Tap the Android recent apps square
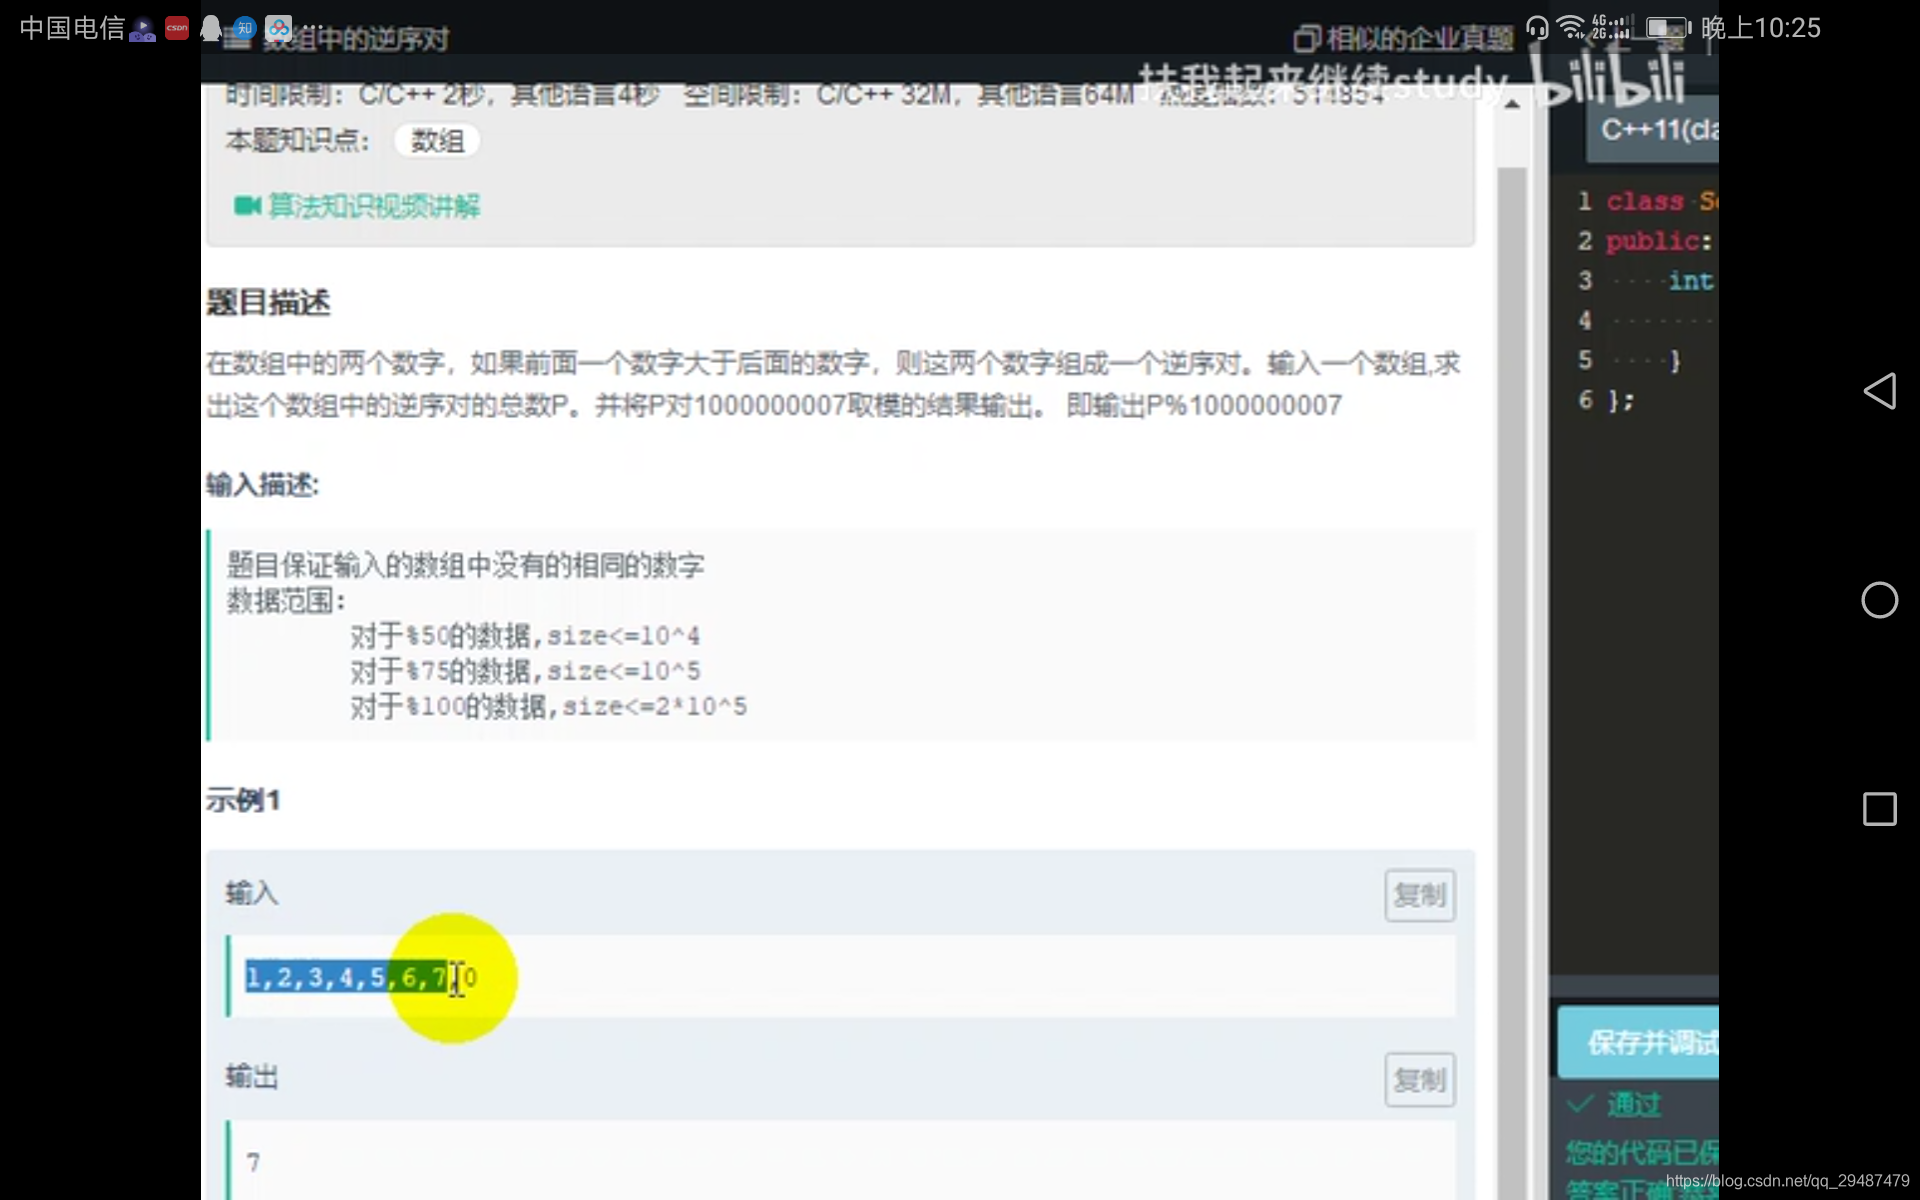Screen dimensions: 1920x1200 tap(1880, 809)
